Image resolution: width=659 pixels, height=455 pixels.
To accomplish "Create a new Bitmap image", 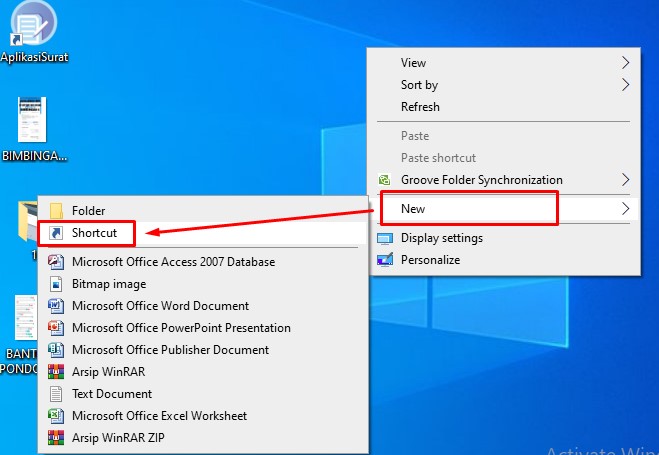I will (x=203, y=284).
